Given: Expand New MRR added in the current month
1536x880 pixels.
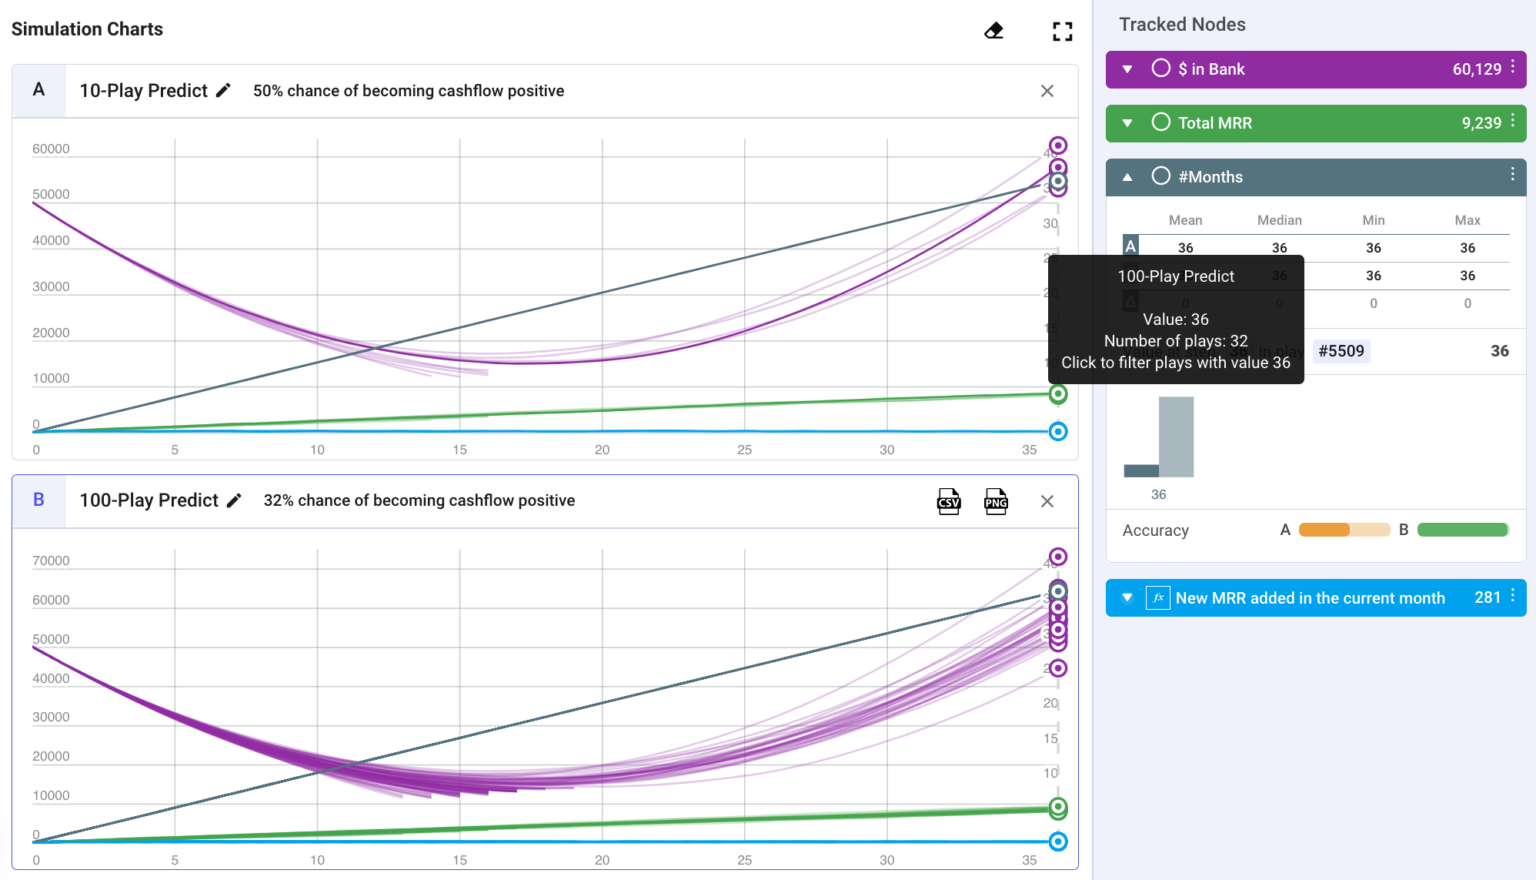Looking at the screenshot, I should coord(1127,597).
